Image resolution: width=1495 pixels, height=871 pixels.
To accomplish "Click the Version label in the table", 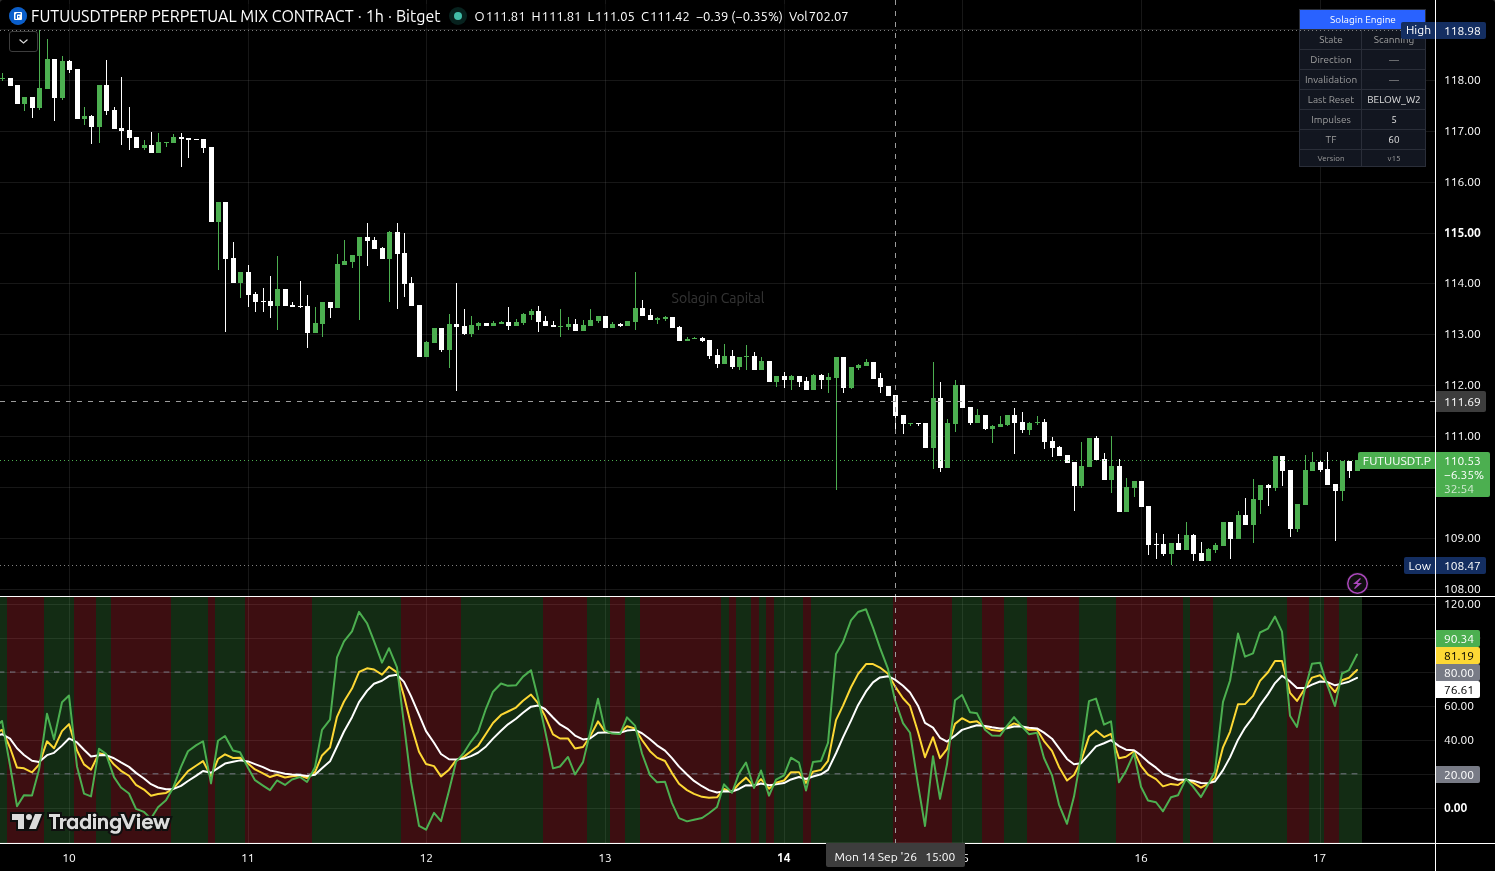I will pyautogui.click(x=1331, y=158).
